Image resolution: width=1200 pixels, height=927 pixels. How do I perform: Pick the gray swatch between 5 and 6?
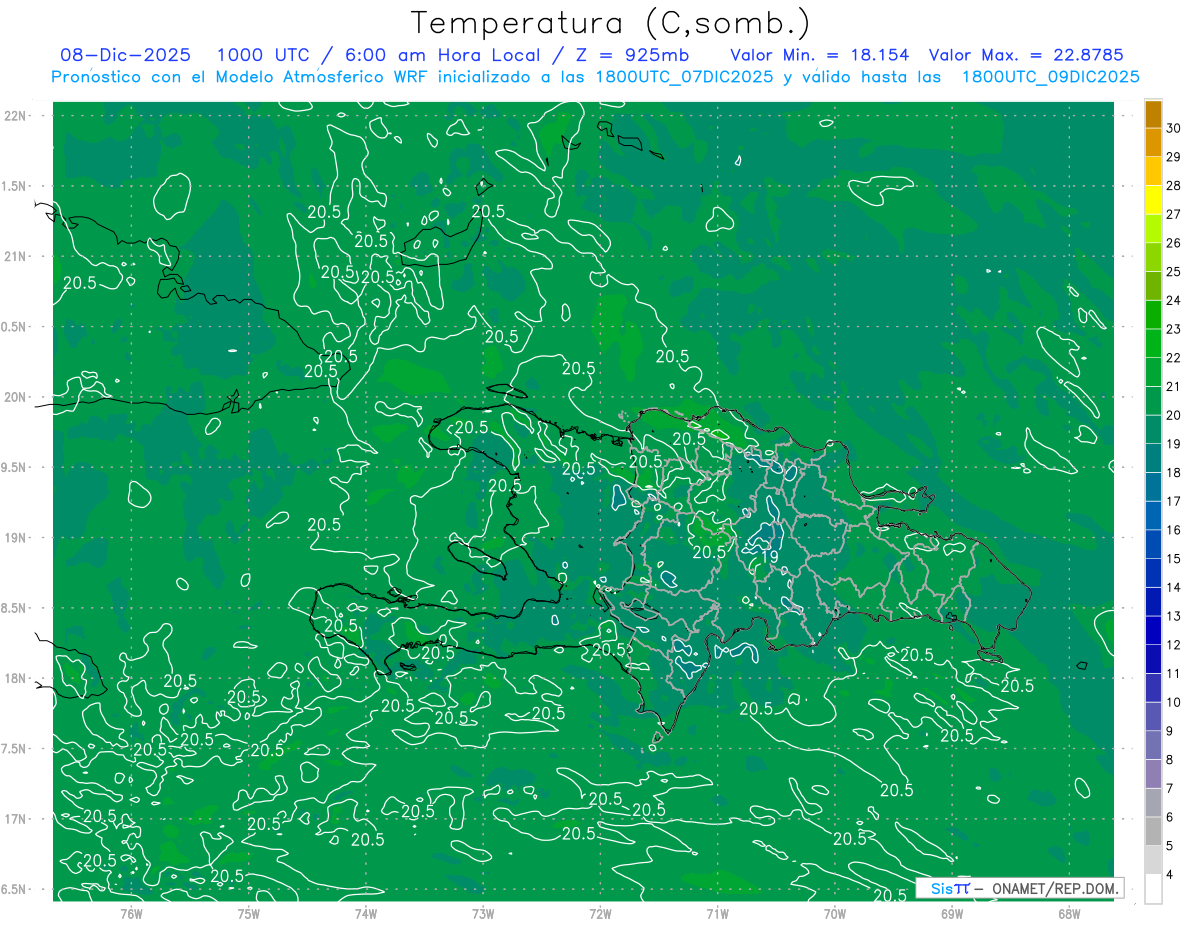tap(1153, 831)
